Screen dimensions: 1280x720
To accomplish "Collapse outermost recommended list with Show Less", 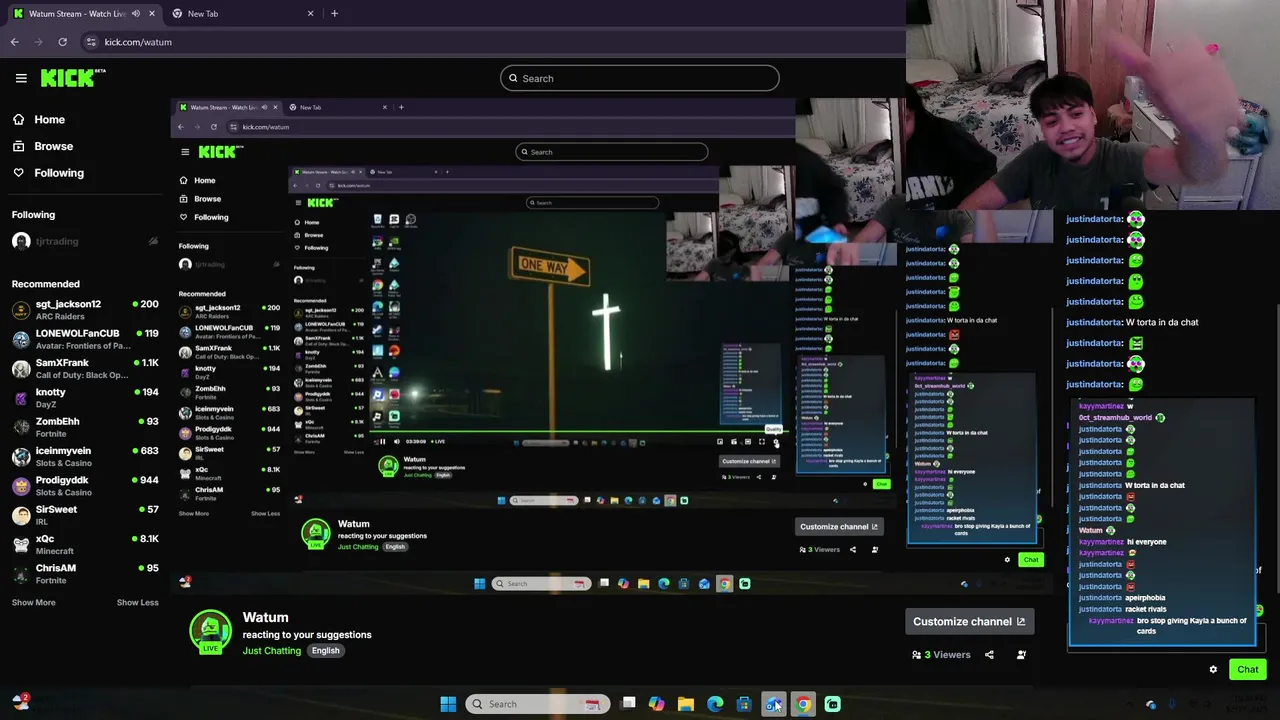I will coord(137,602).
